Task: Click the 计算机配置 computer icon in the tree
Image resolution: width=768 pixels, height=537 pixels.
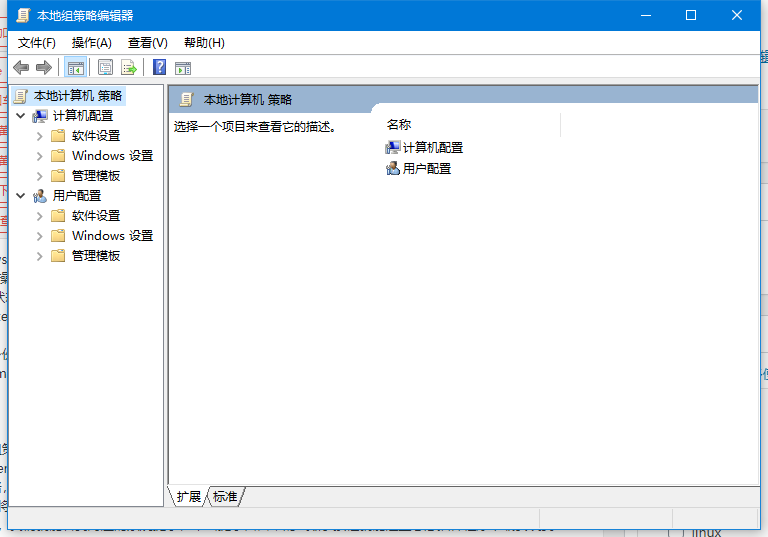Action: pos(40,116)
